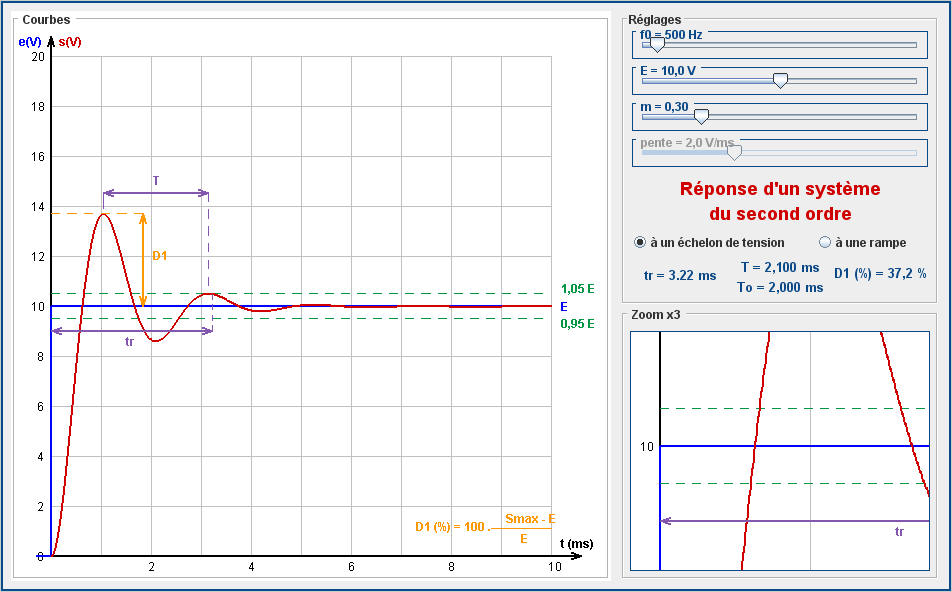Viewport: 952px width, 592px height.
Task: Click the 'Smax - E' formula numerator
Action: pyautogui.click(x=530, y=519)
